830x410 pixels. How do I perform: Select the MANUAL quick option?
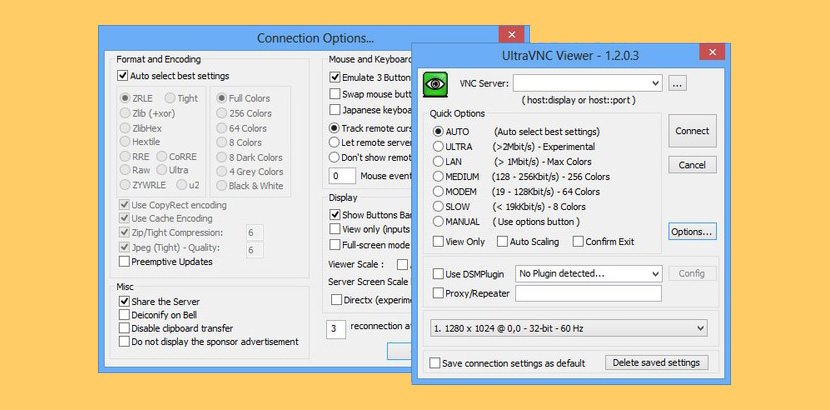[438, 222]
